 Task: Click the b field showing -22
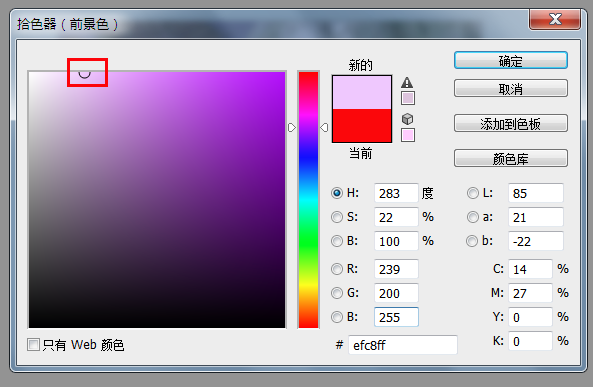coord(536,241)
